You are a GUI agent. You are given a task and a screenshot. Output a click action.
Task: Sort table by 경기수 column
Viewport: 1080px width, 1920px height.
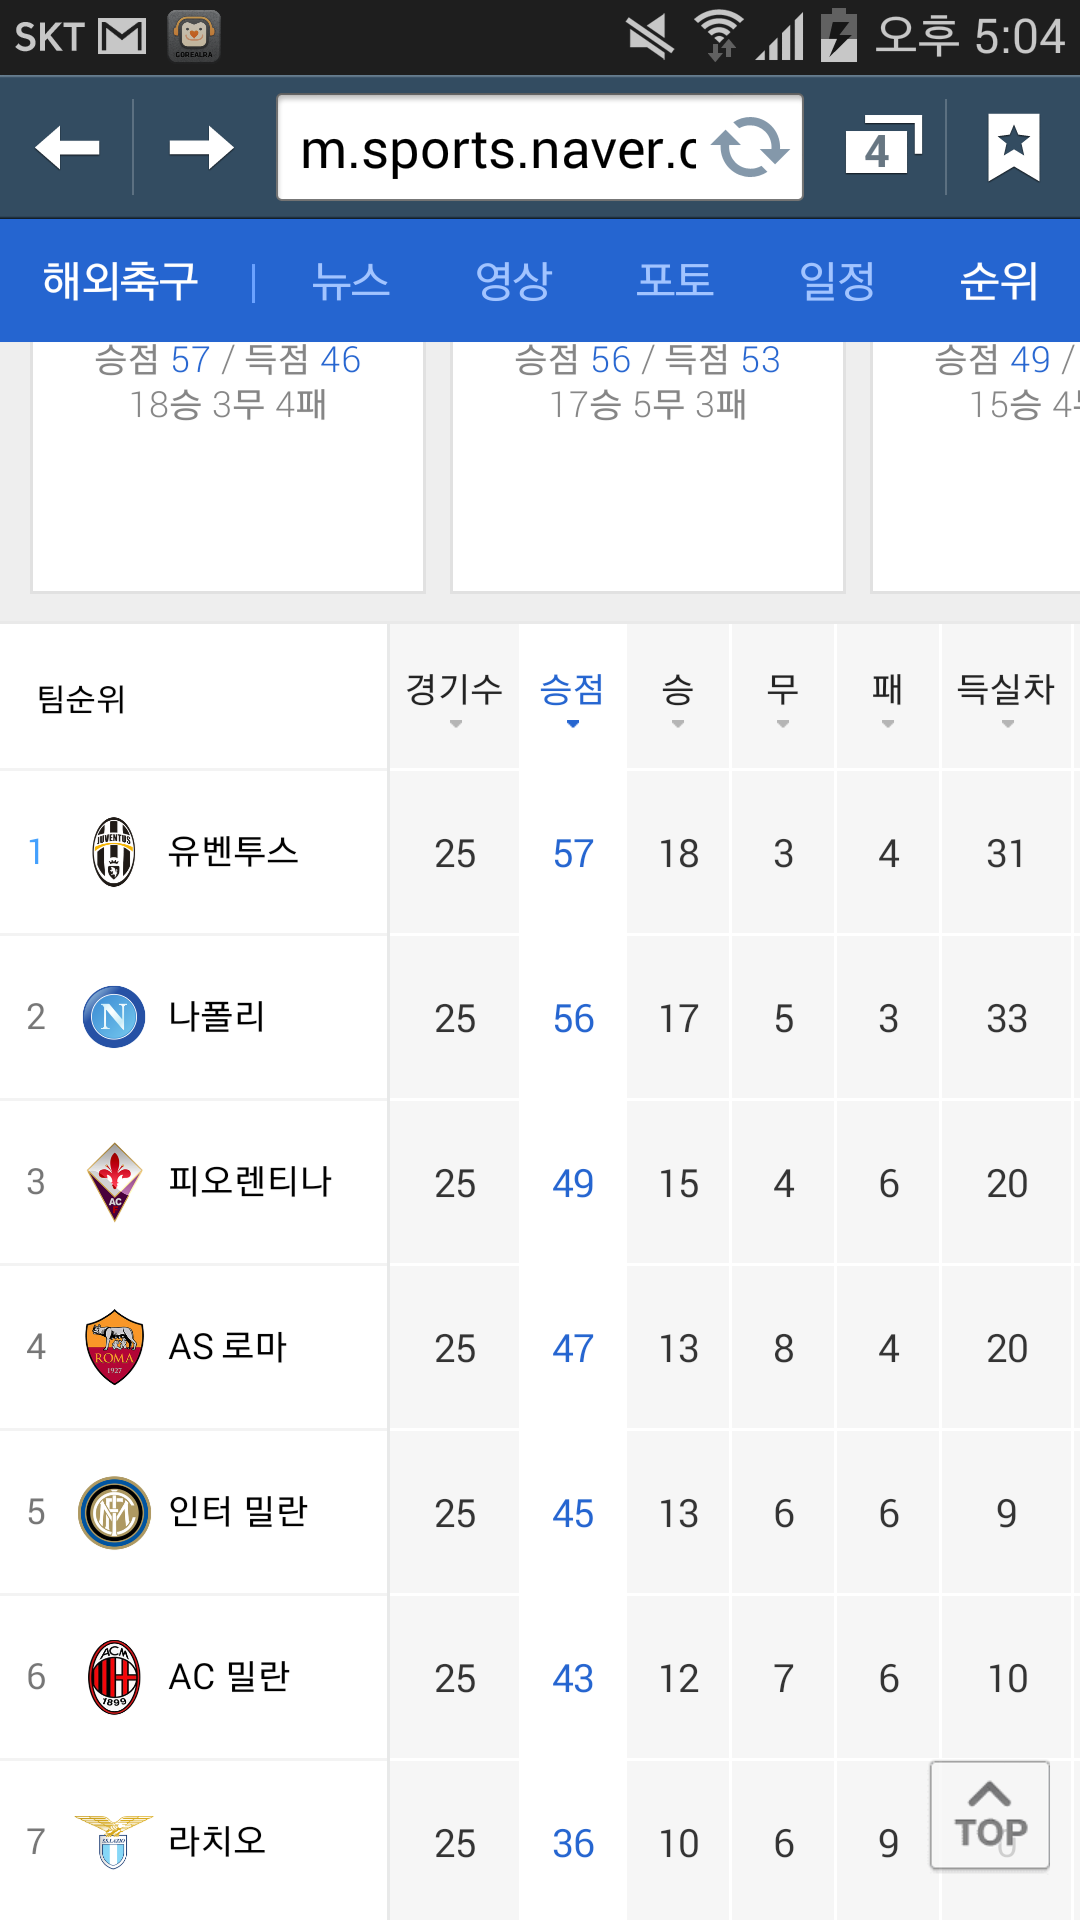coord(454,697)
